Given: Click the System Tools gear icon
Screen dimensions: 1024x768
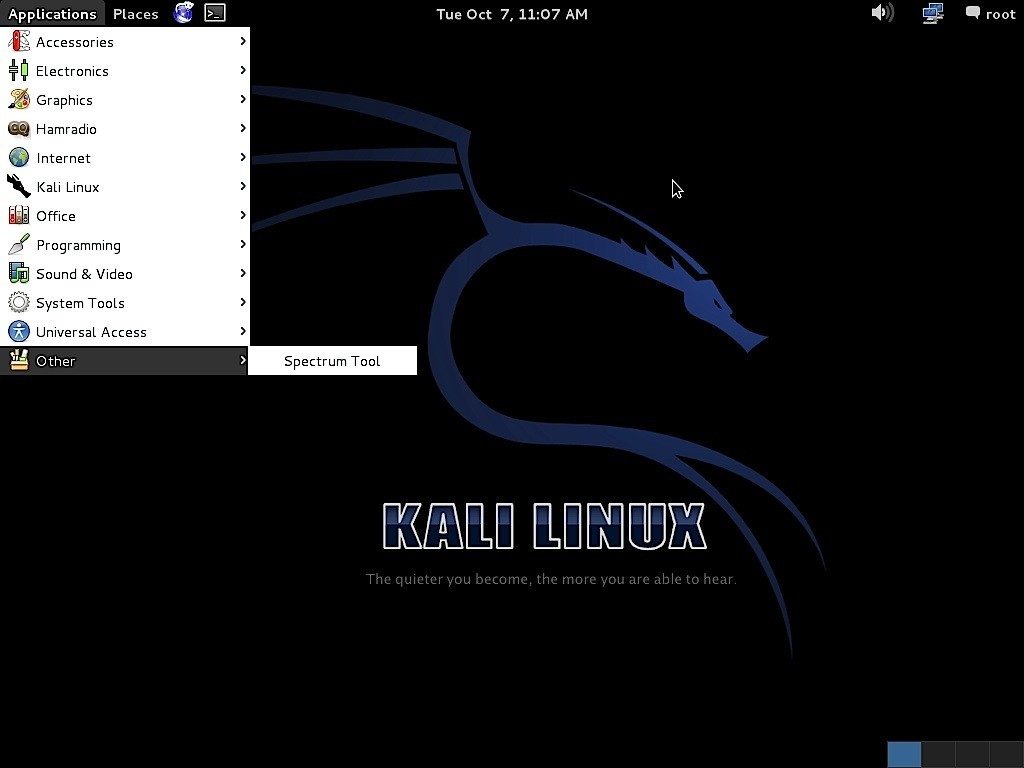Looking at the screenshot, I should (x=17, y=302).
